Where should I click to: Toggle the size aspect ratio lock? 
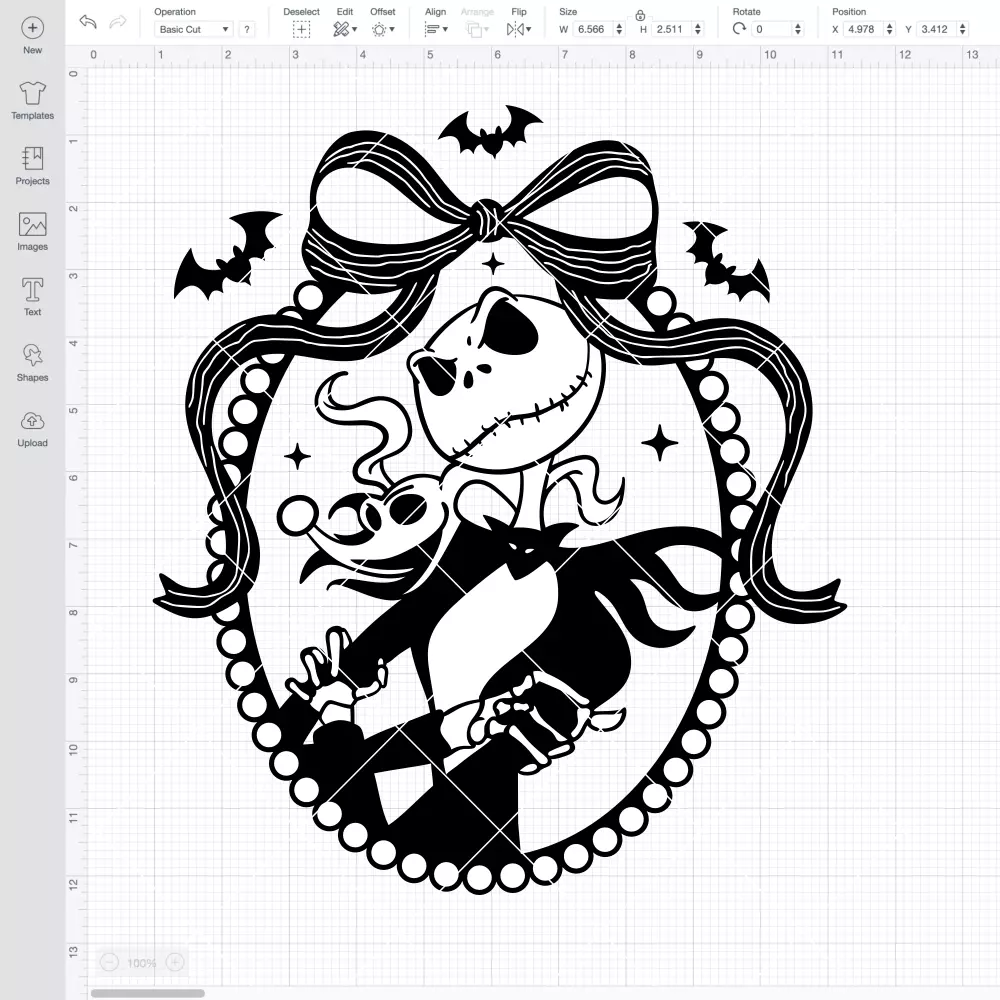click(x=640, y=15)
